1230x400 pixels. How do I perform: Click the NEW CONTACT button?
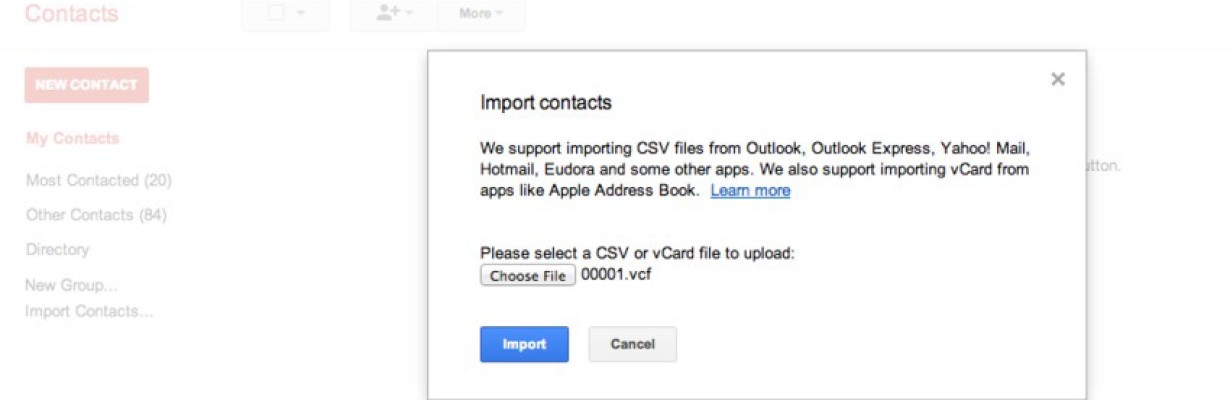pos(87,85)
